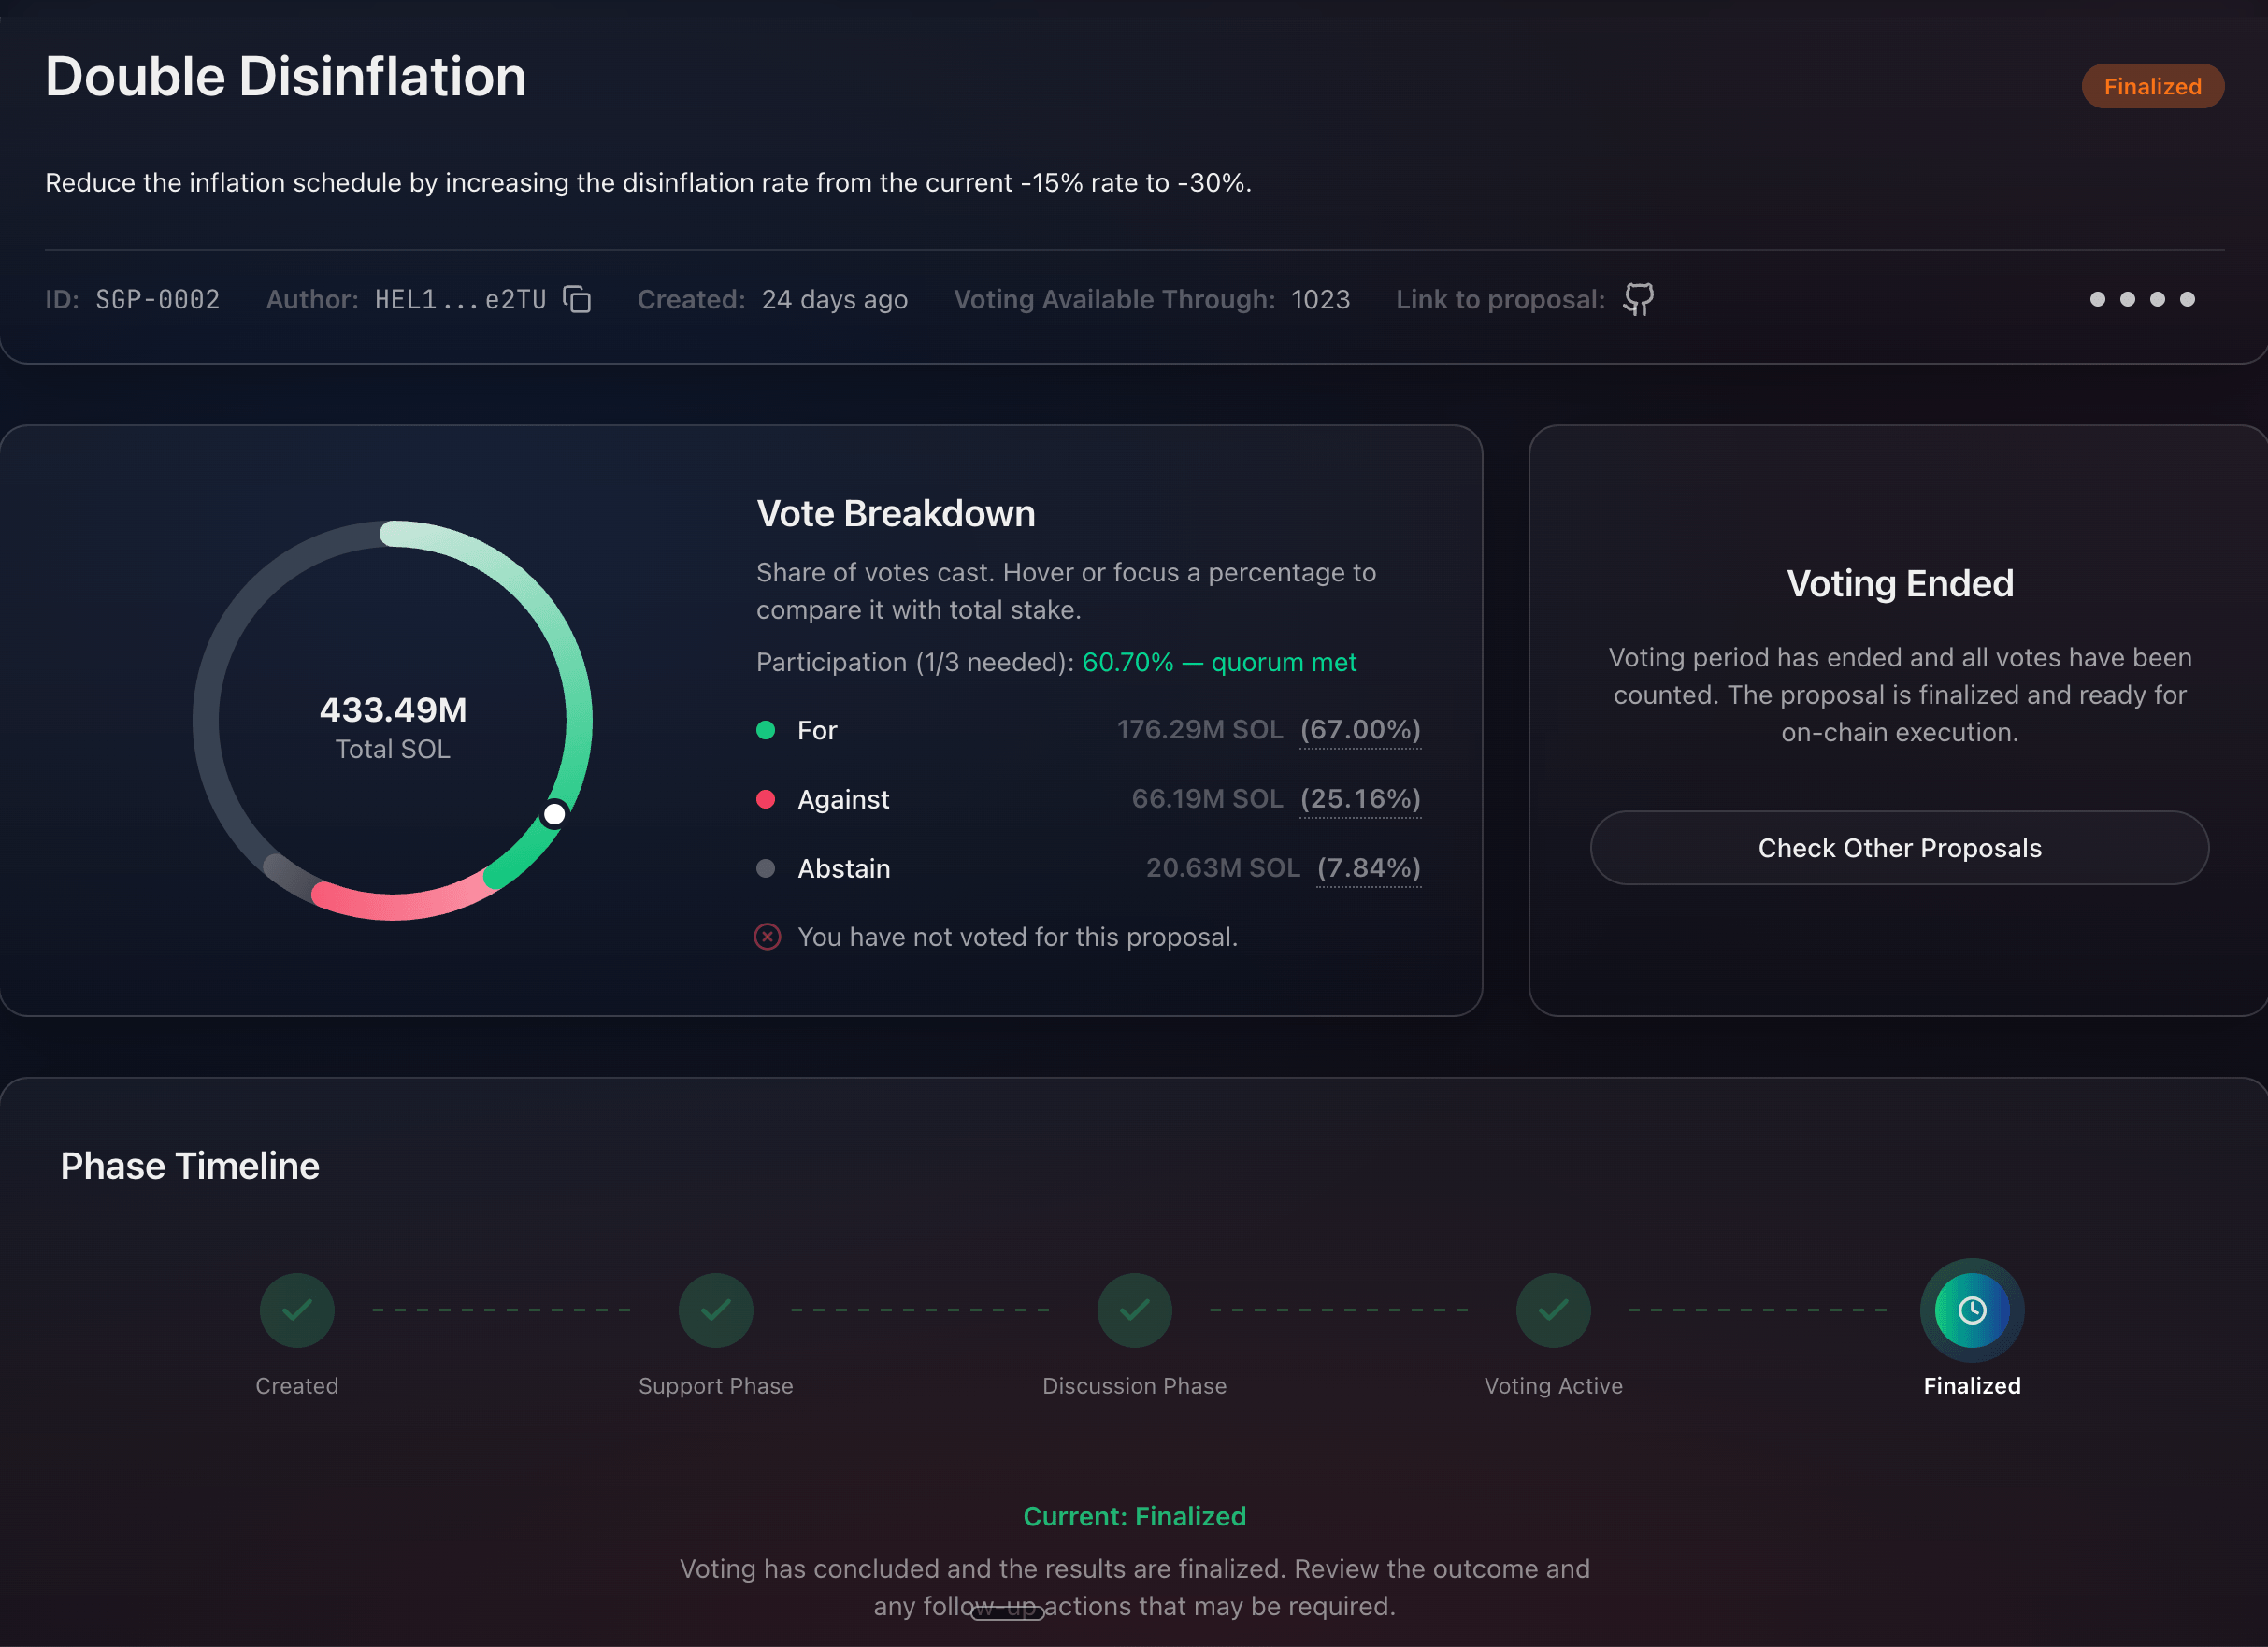Copy the author address HEL1...e2TU

pyautogui.click(x=577, y=299)
